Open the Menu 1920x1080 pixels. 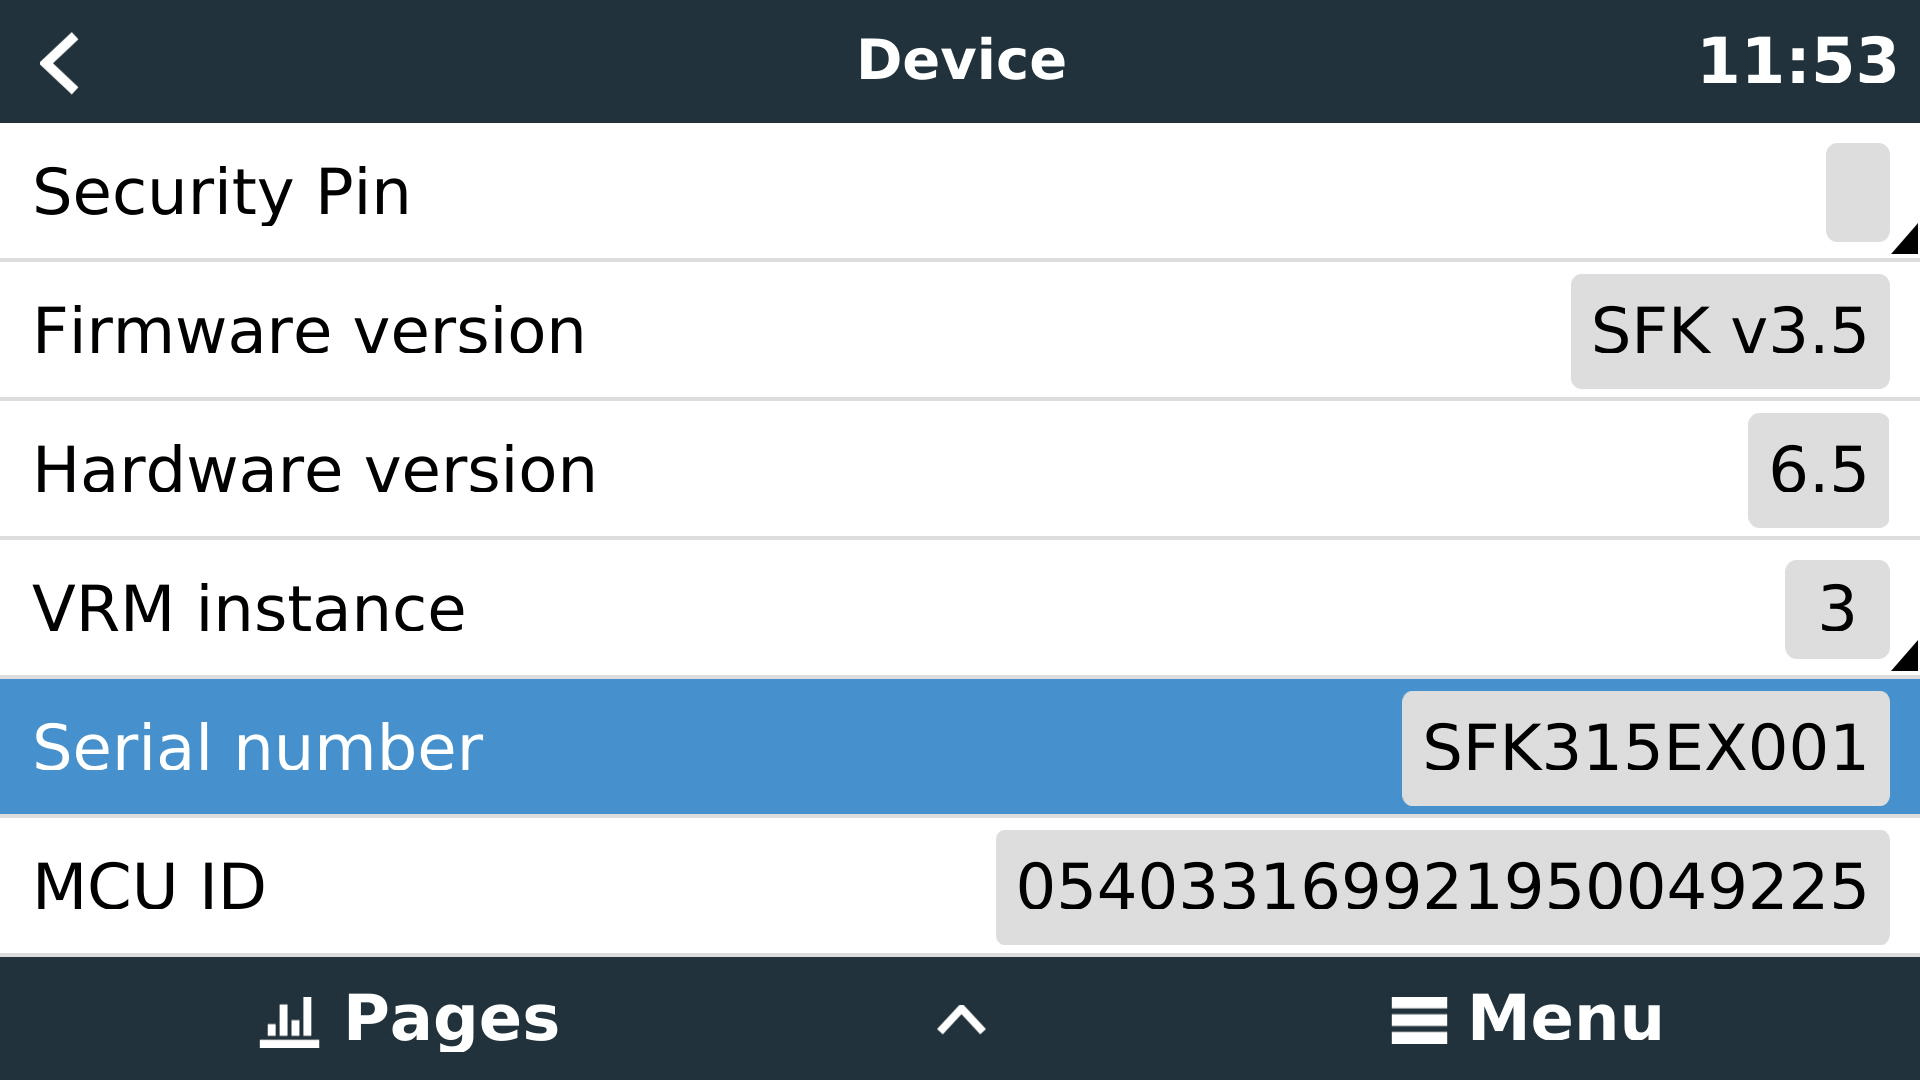click(1565, 1019)
